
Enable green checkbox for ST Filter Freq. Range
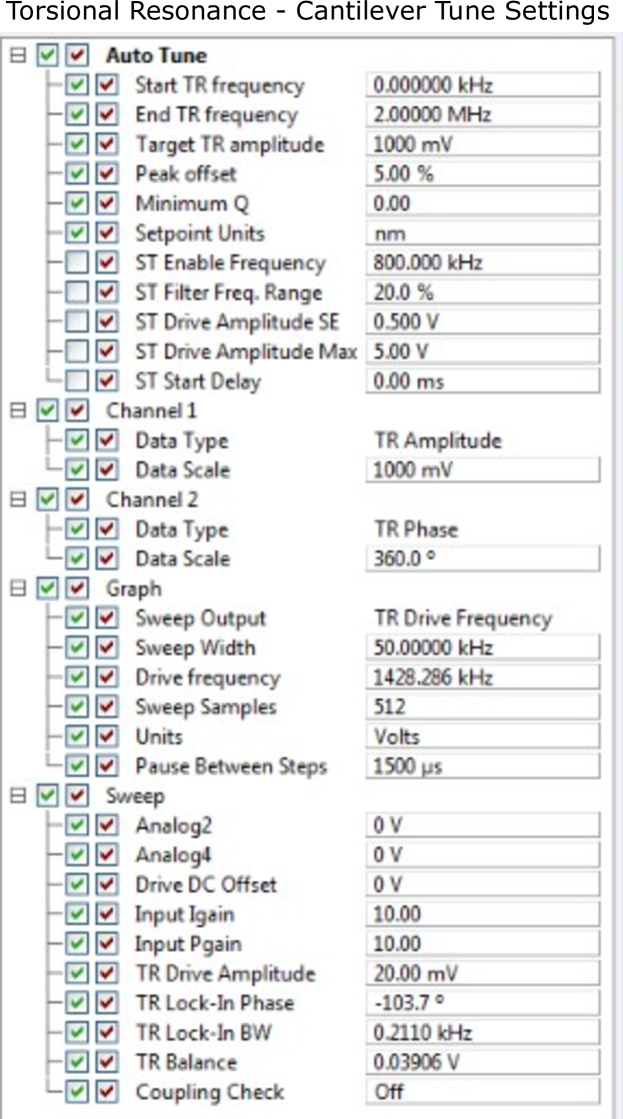tap(76, 293)
